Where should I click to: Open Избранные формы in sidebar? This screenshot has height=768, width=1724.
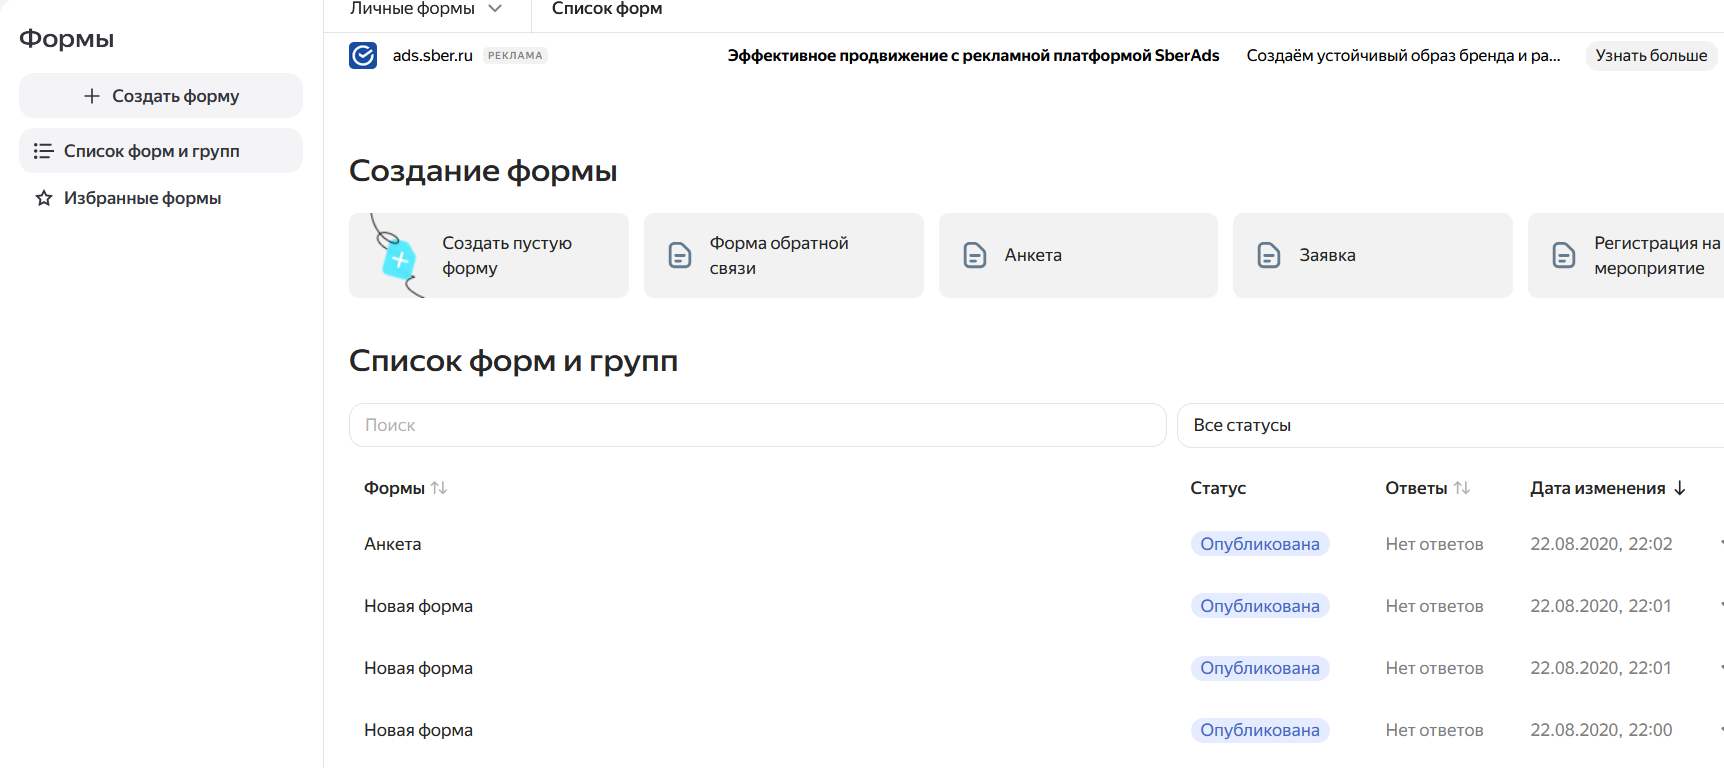142,198
